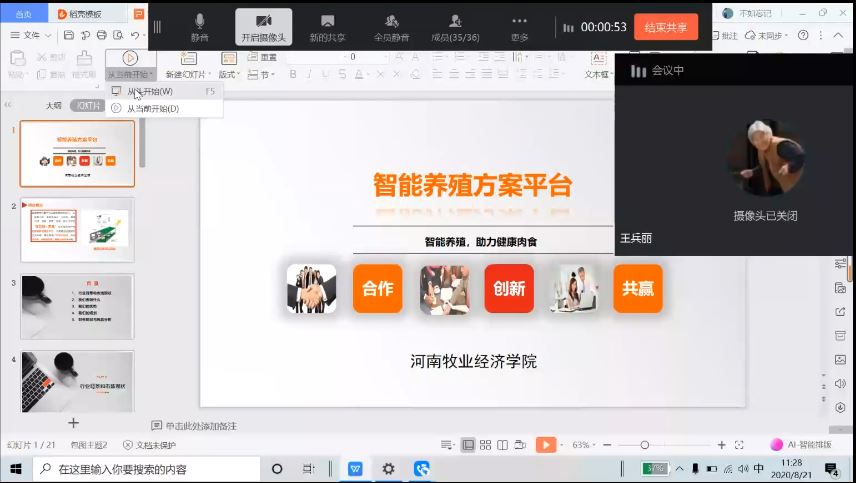The width and height of the screenshot is (856, 483).
Task: Open Settings gear on Windows taskbar
Action: coord(388,469)
